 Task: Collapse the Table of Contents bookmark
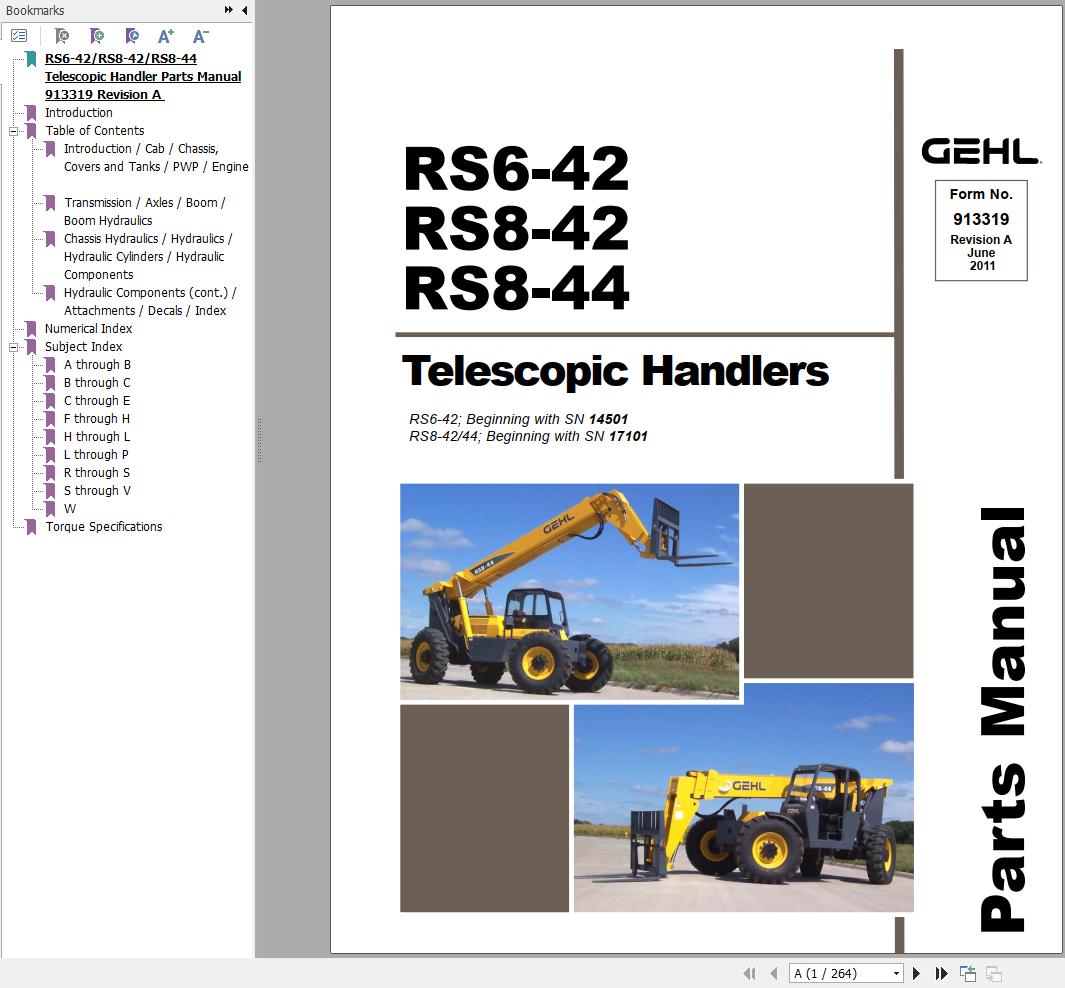tap(13, 131)
